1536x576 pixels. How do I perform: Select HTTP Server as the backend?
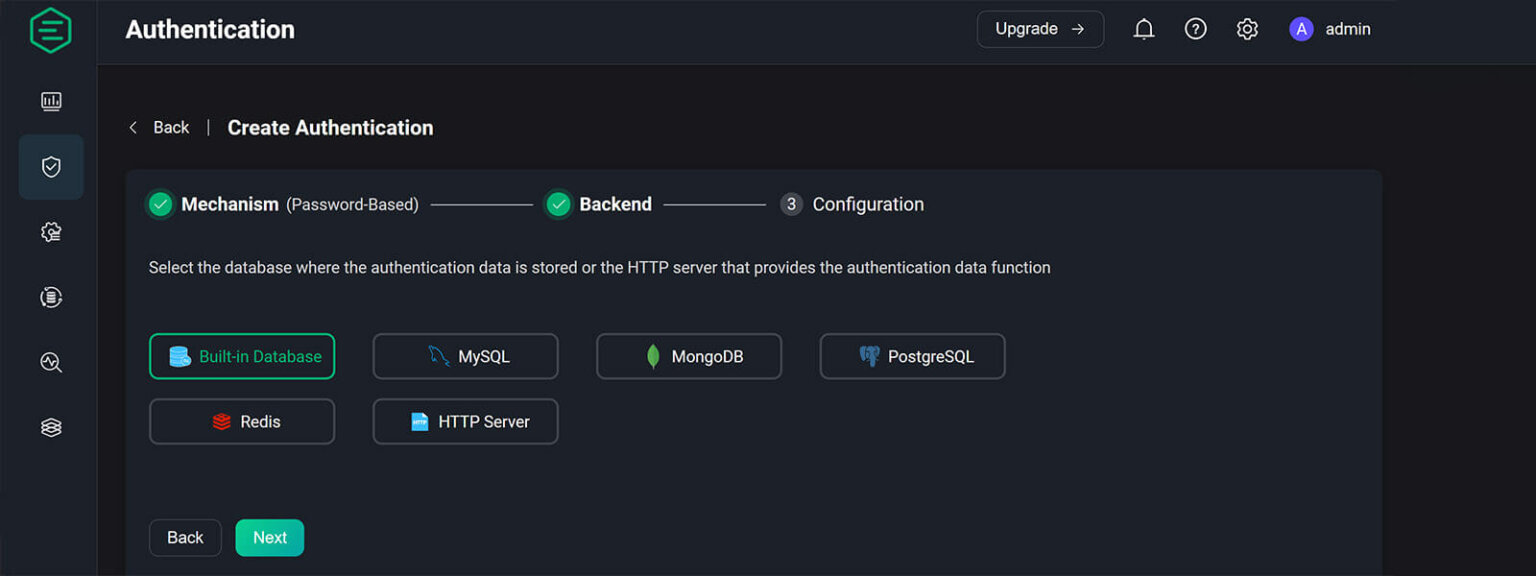point(465,421)
